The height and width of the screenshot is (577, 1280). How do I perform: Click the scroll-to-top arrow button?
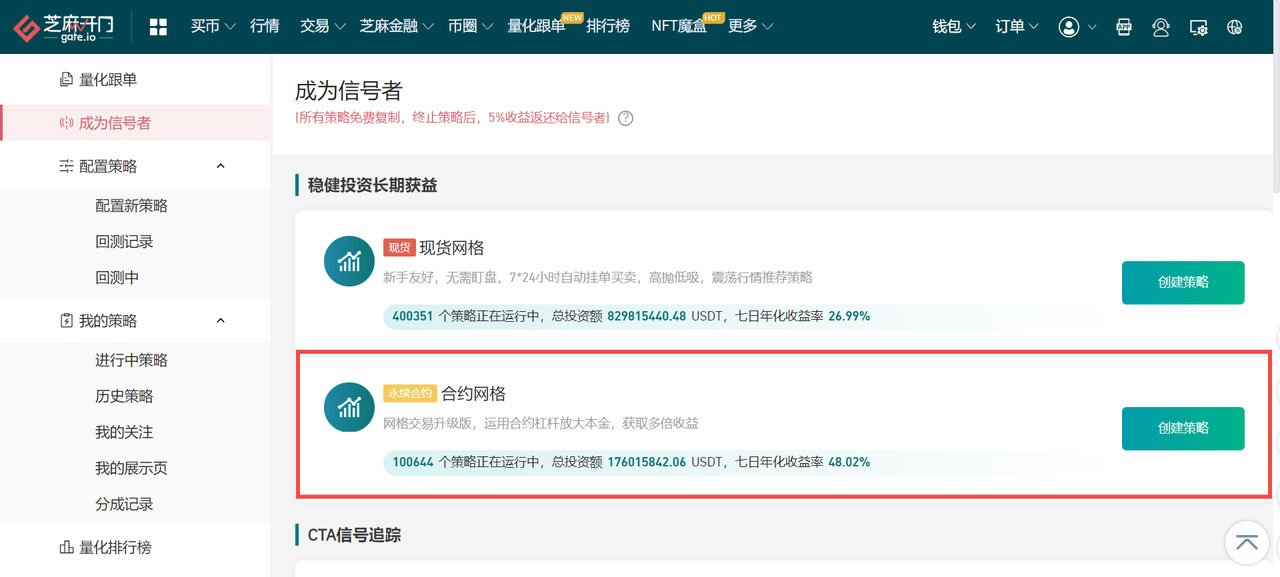coord(1246,542)
